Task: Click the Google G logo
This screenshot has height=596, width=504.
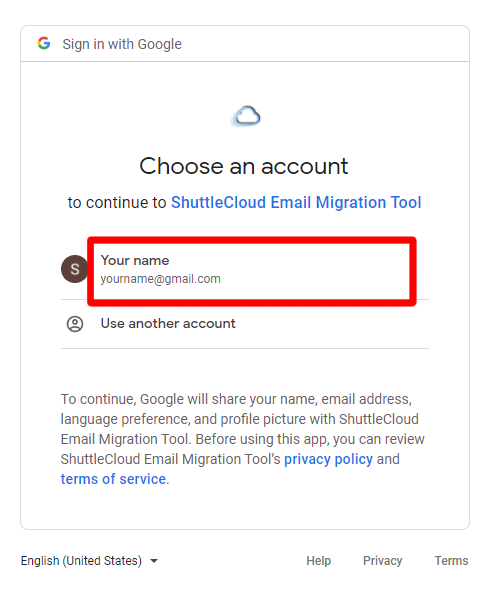Action: pyautogui.click(x=44, y=43)
